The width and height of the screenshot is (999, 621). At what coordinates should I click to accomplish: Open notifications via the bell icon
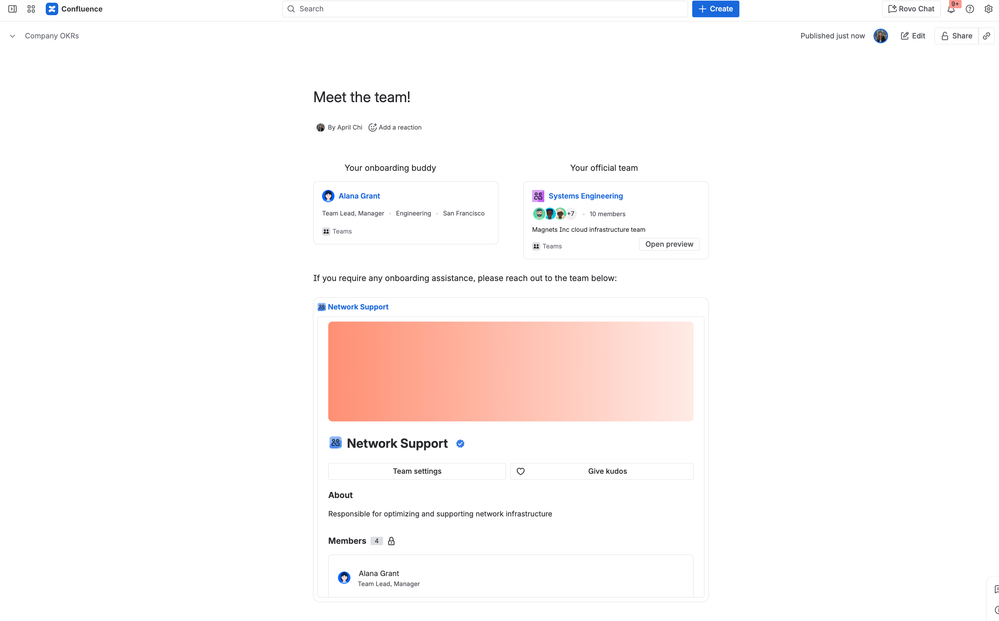951,8
